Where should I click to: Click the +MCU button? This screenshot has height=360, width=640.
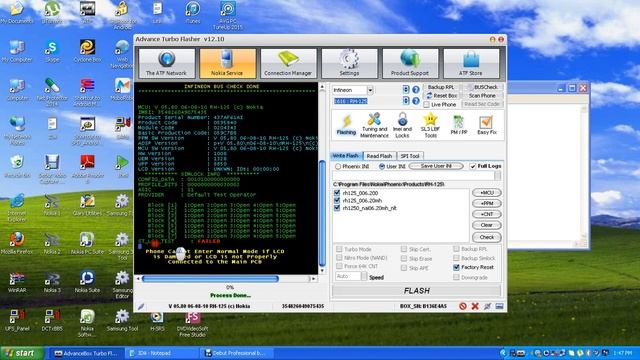487,193
